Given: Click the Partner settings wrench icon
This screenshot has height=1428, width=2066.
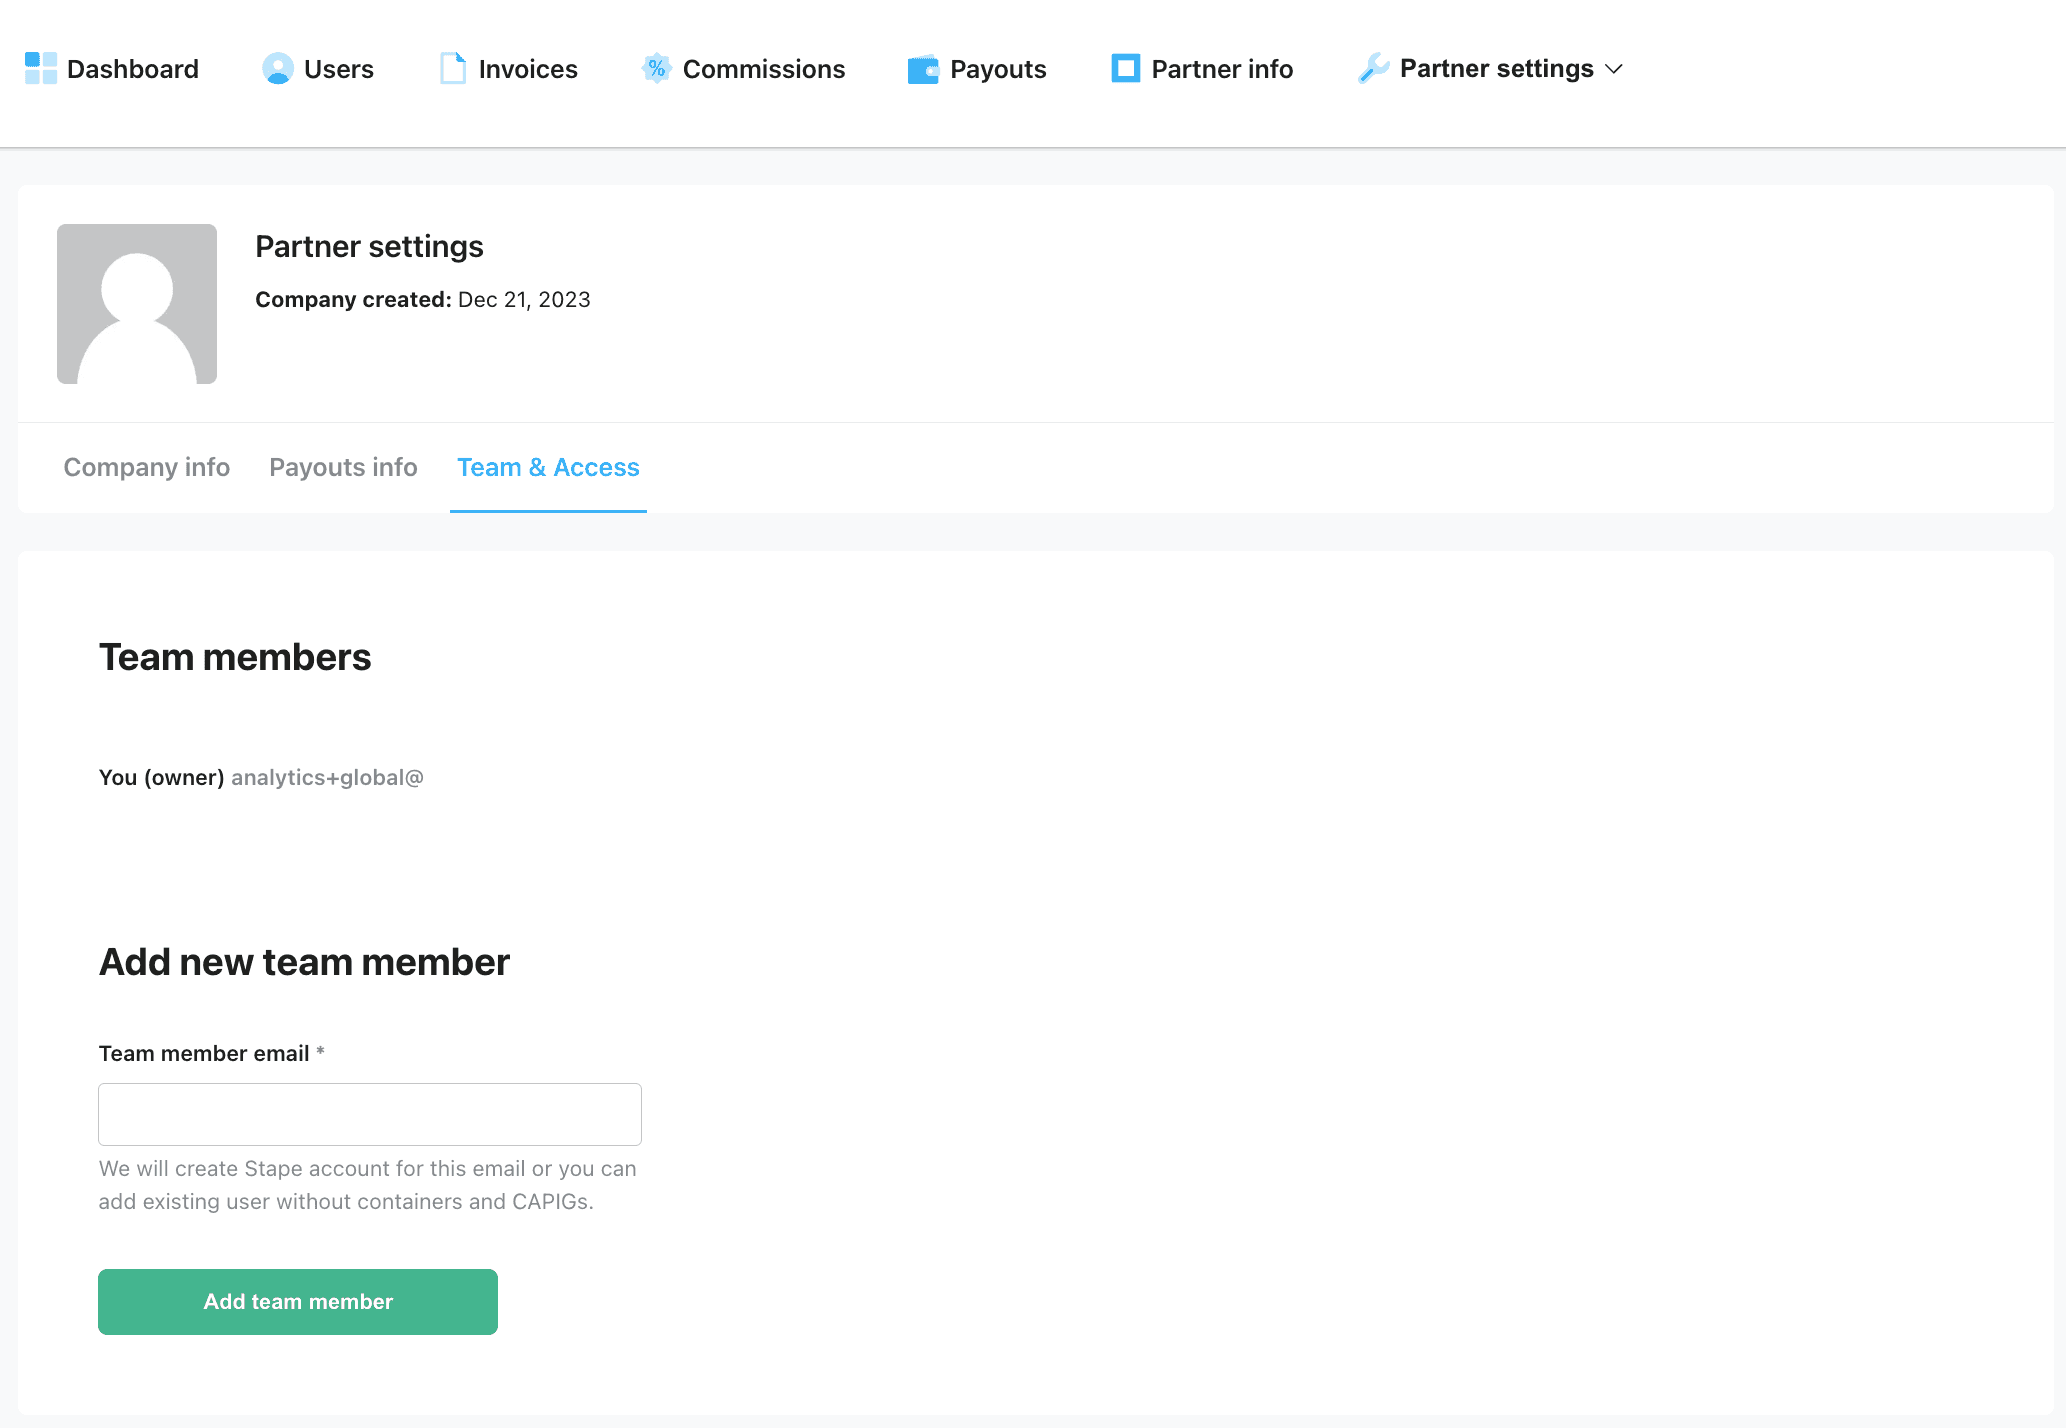Looking at the screenshot, I should point(1374,69).
